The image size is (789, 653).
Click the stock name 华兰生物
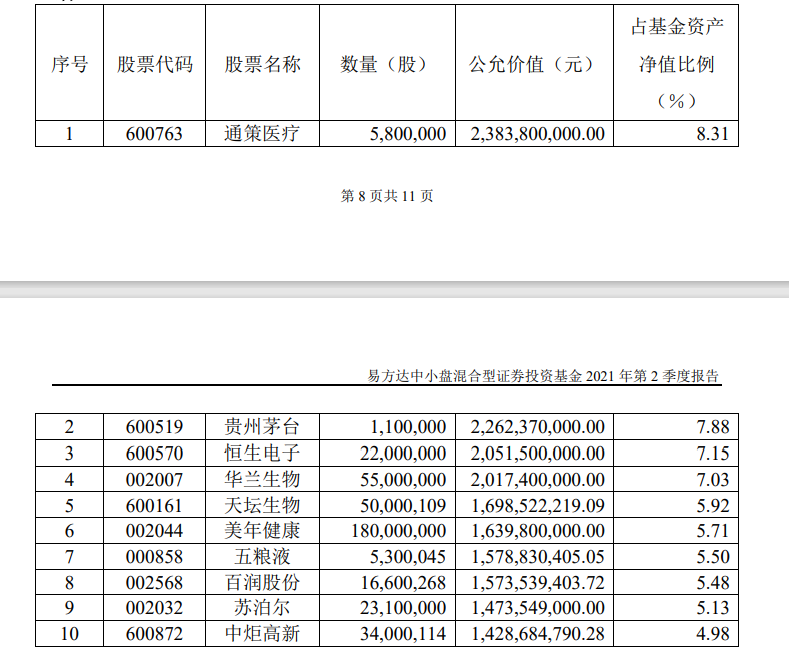coord(262,479)
